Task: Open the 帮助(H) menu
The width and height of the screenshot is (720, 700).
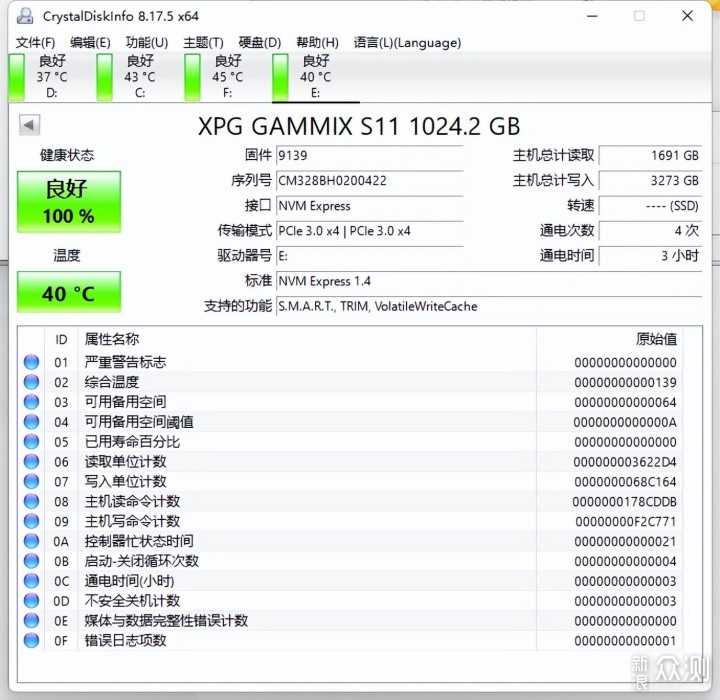Action: coord(317,43)
